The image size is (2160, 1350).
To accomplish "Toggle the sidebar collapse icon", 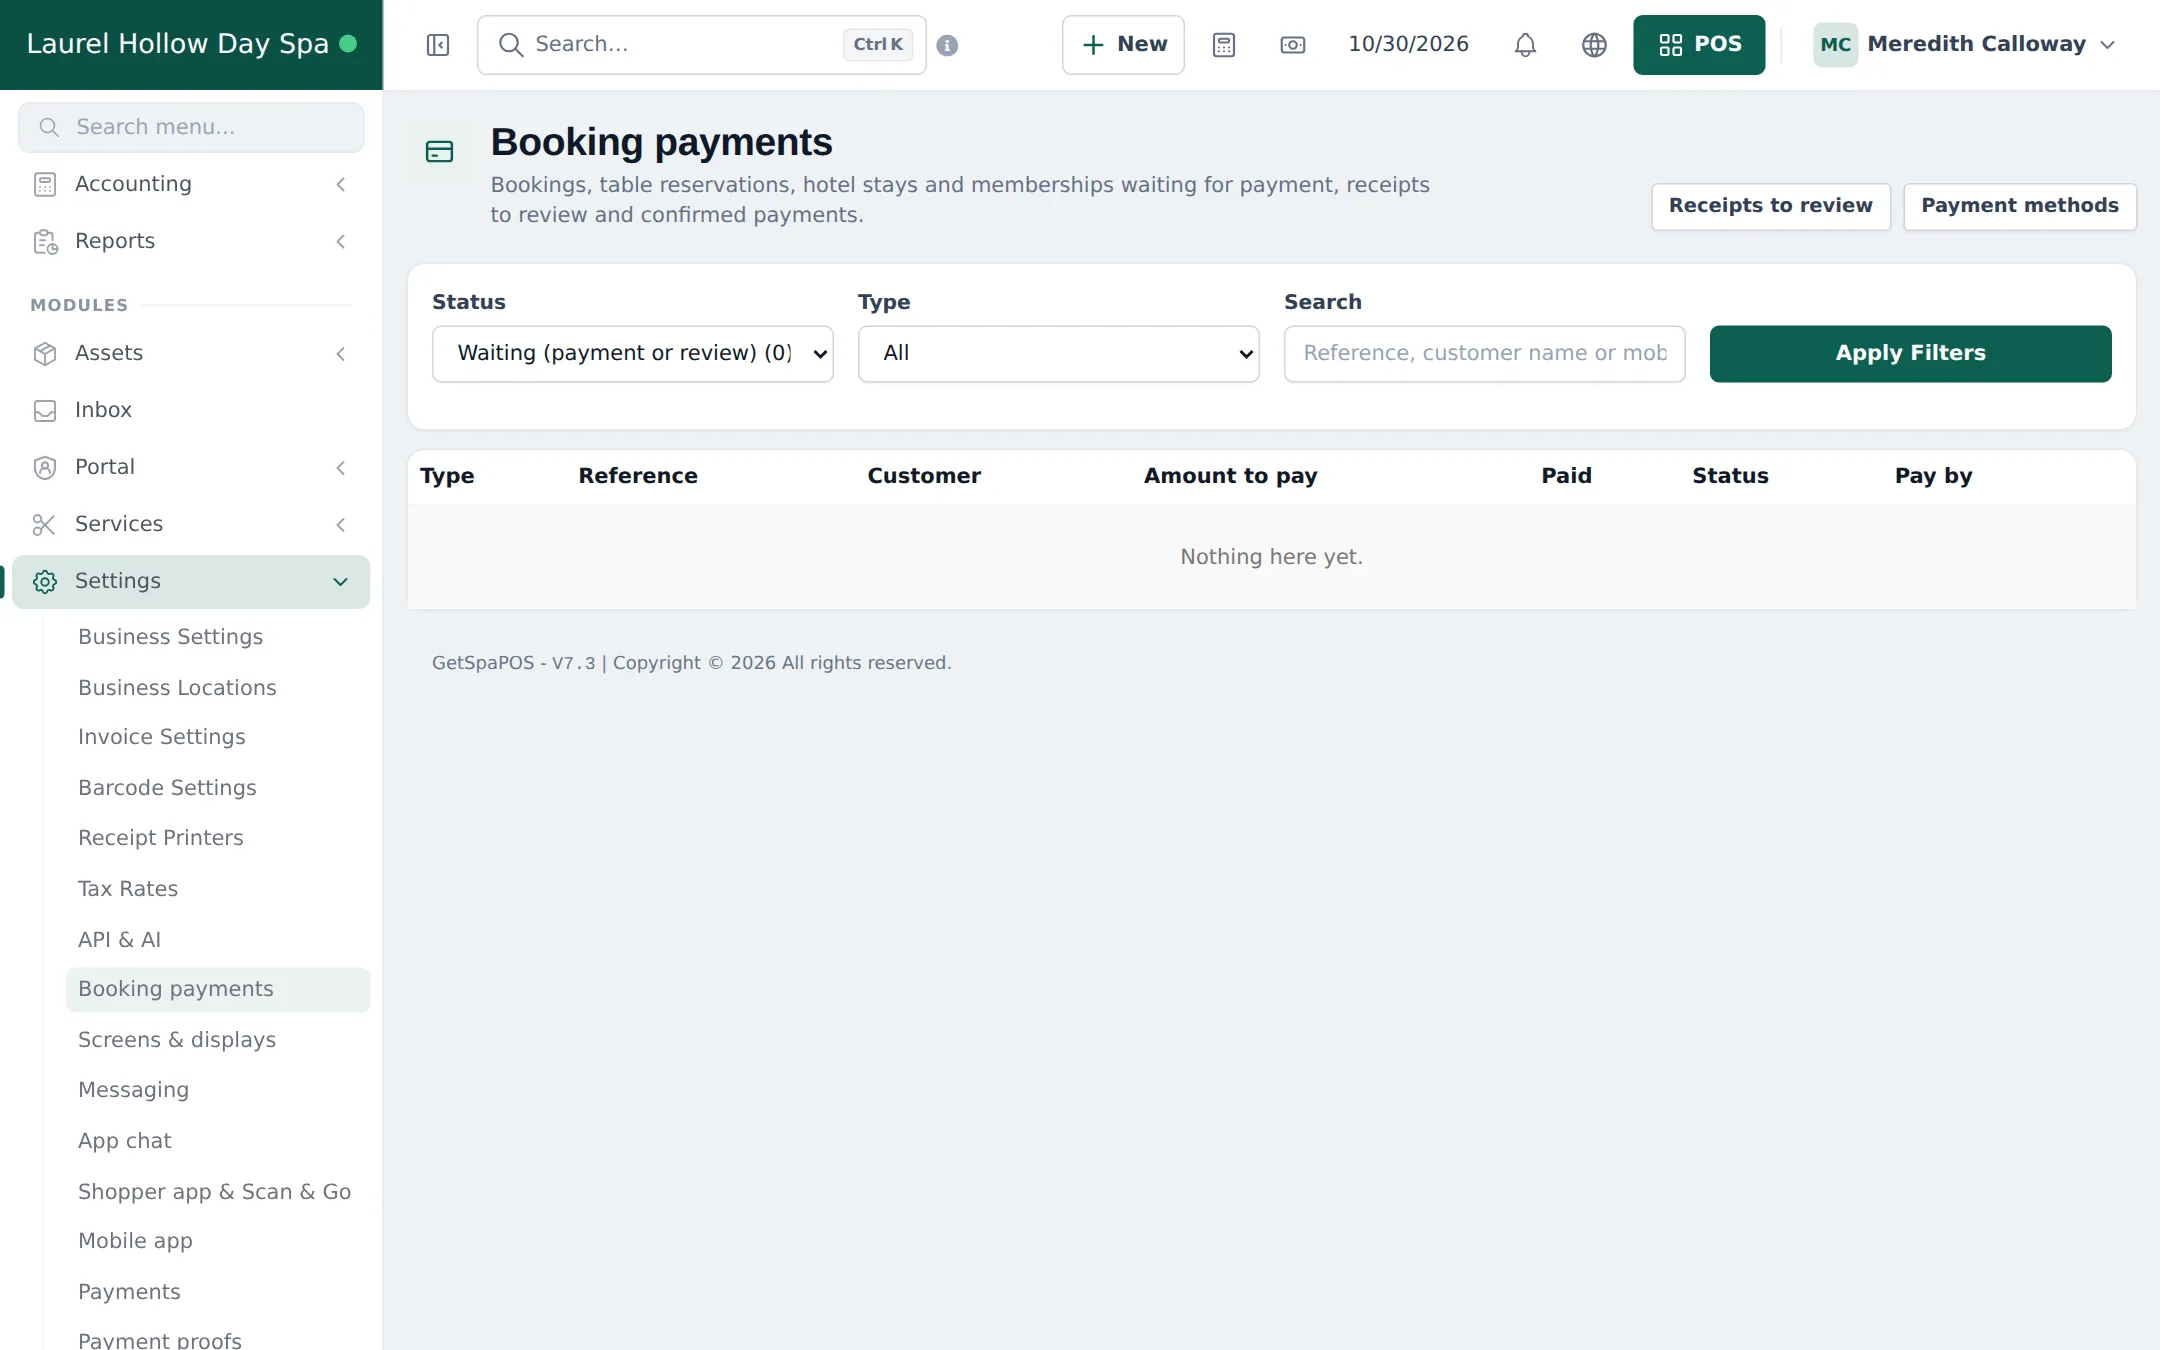I will (x=438, y=45).
